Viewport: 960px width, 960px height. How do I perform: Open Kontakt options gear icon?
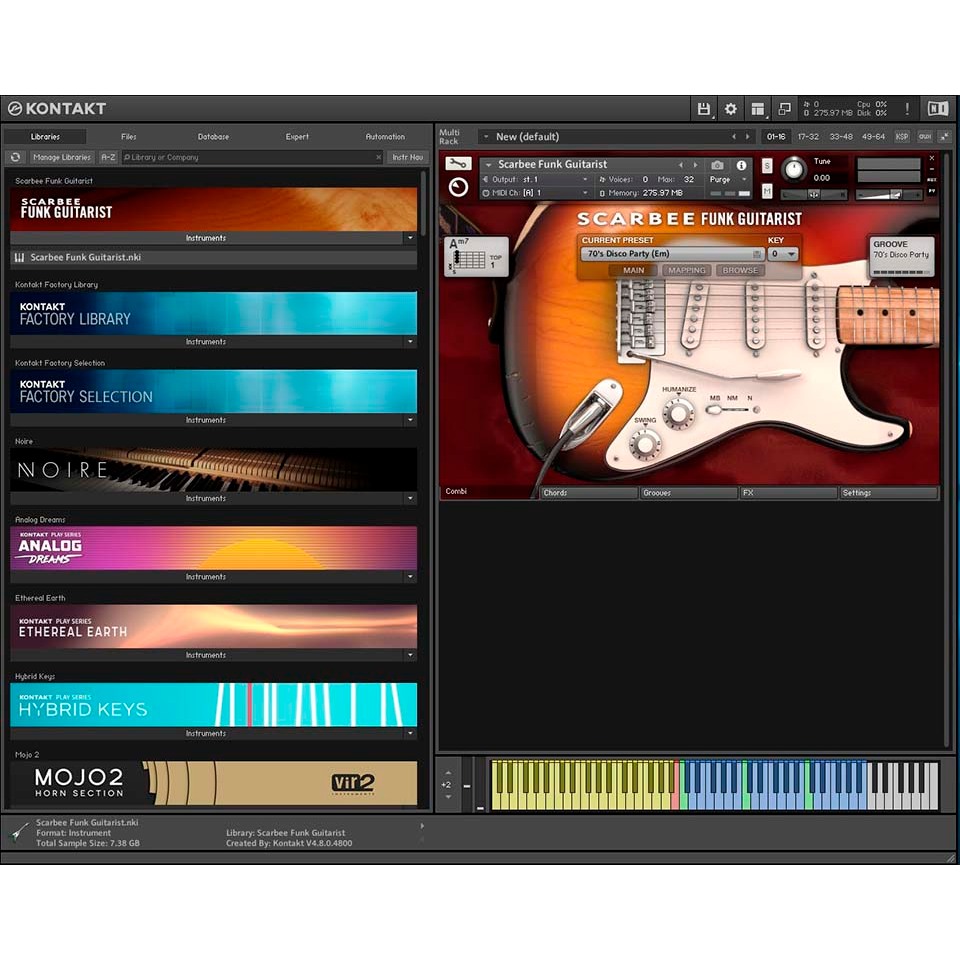(x=731, y=109)
